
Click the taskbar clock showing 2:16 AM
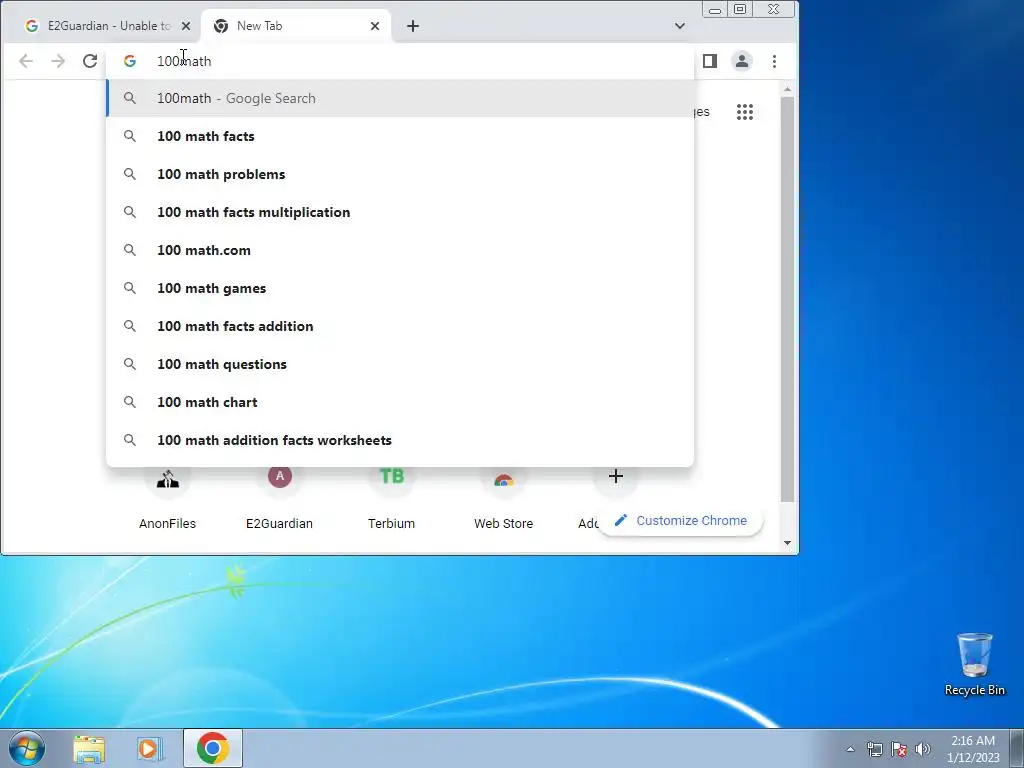973,749
